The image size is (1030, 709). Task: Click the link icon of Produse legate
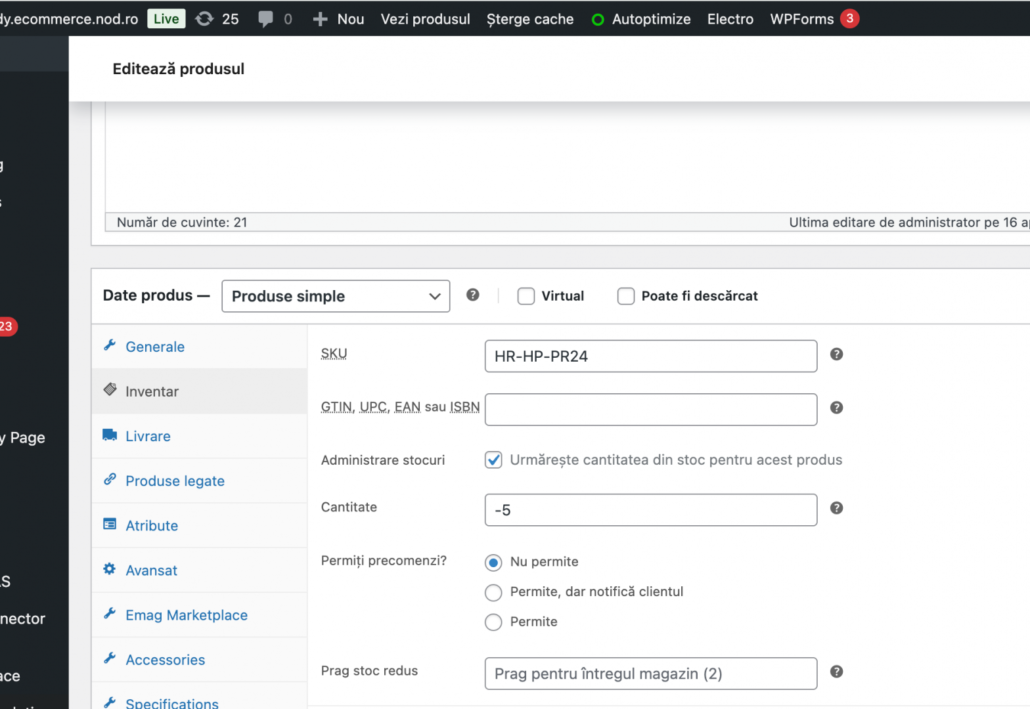tap(110, 480)
